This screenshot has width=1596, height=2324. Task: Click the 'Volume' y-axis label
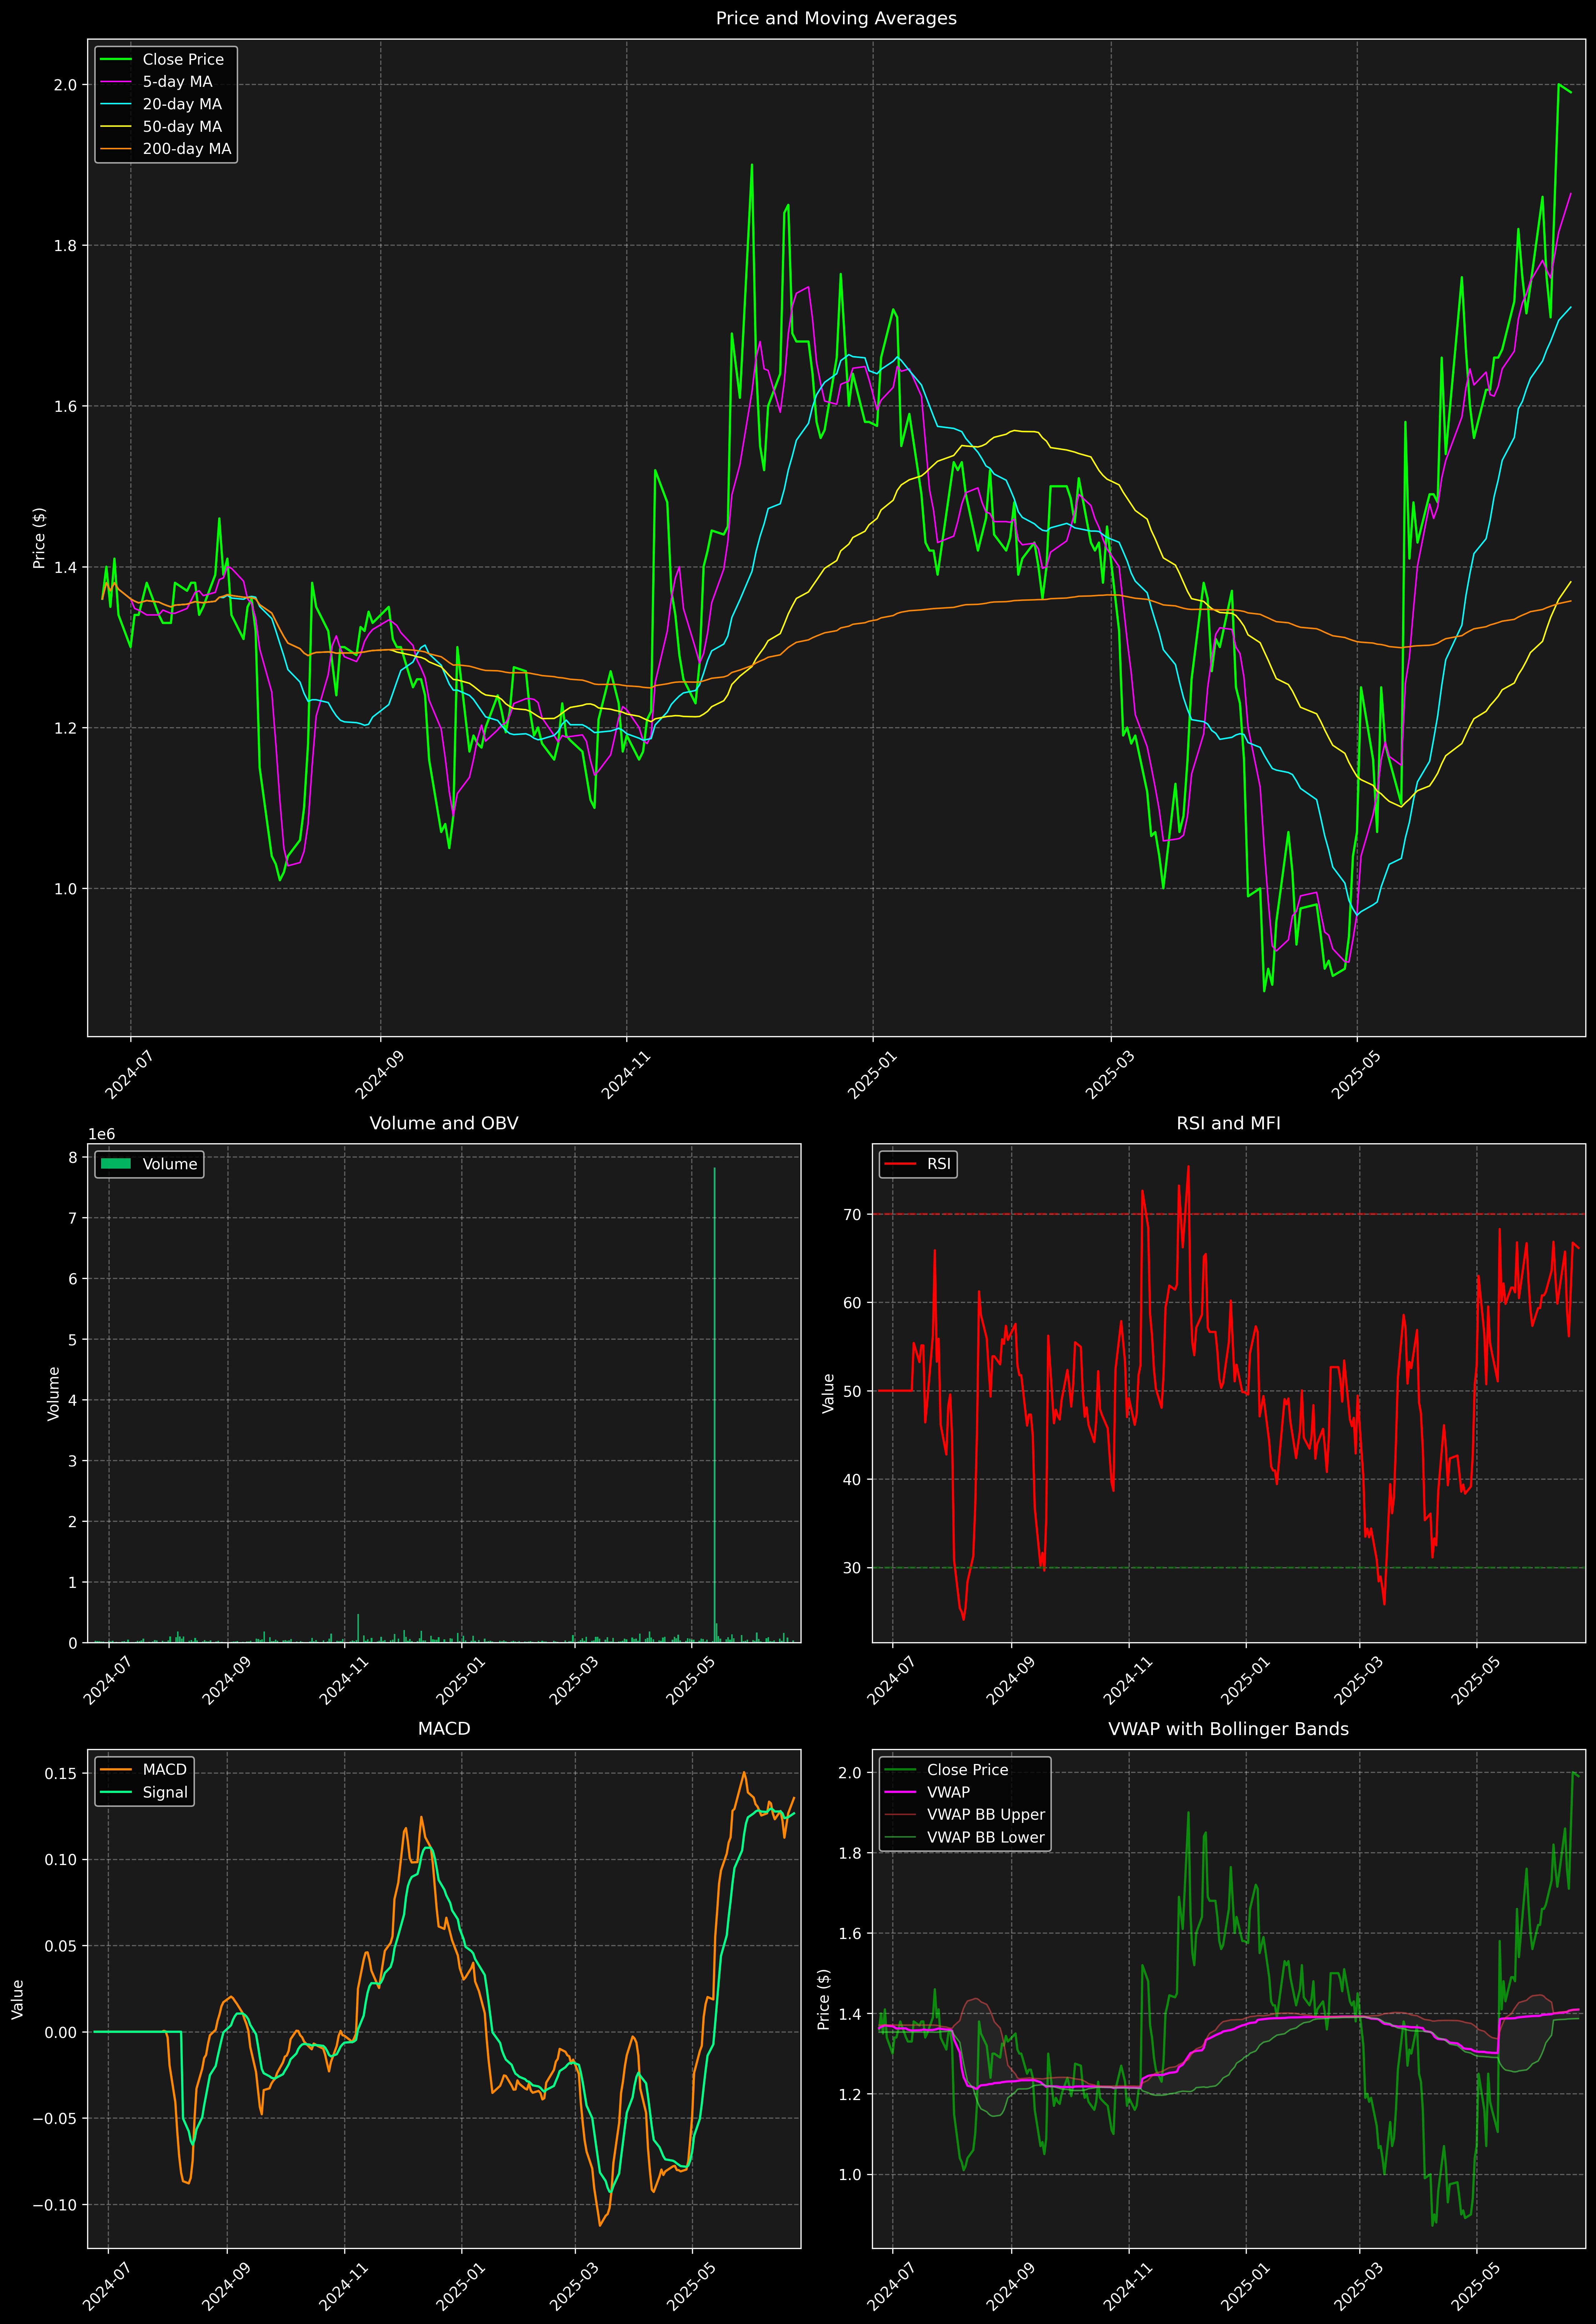pos(54,1393)
